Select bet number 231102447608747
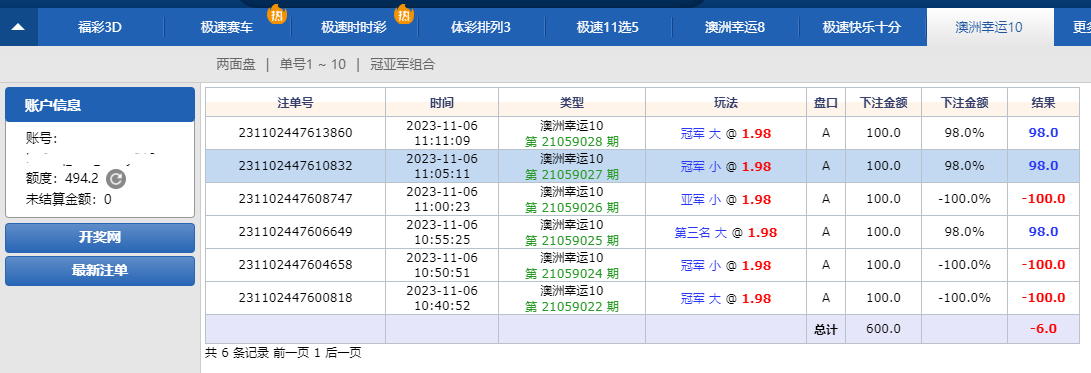The height and width of the screenshot is (373, 1091). point(296,199)
